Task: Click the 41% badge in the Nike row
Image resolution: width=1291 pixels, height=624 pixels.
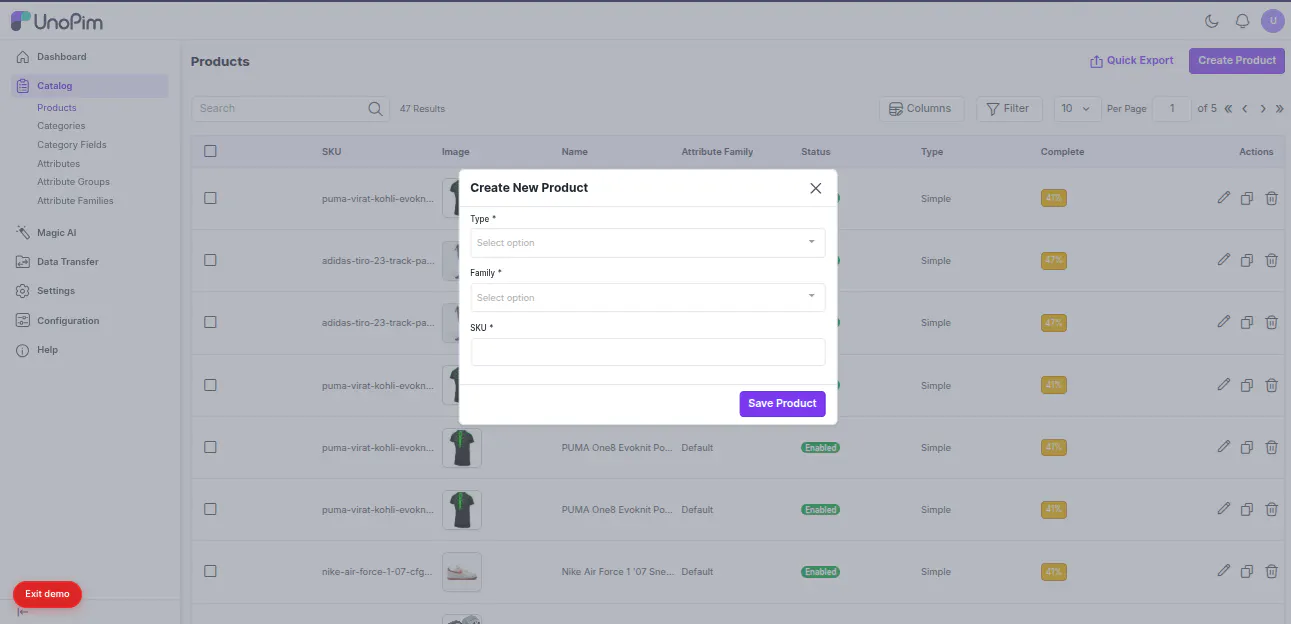Action: click(x=1053, y=572)
